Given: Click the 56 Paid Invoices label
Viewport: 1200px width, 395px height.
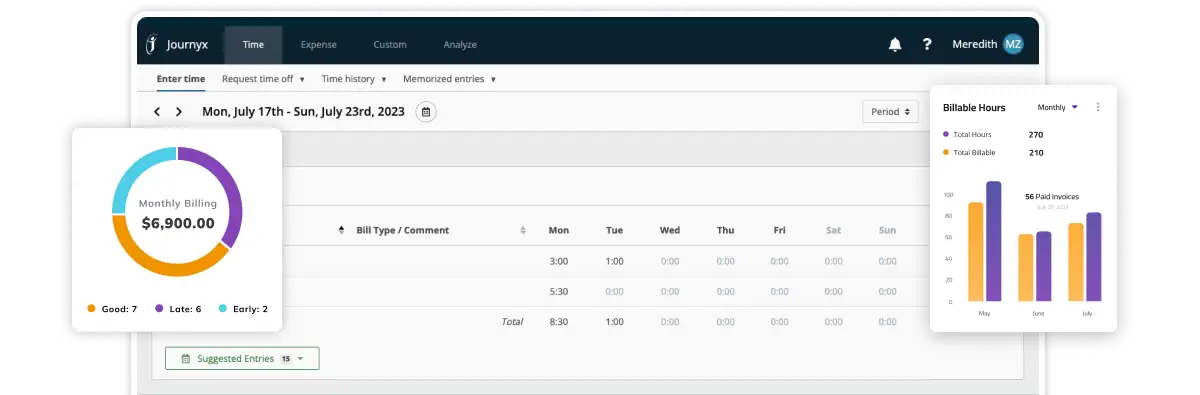Looking at the screenshot, I should 1052,197.
